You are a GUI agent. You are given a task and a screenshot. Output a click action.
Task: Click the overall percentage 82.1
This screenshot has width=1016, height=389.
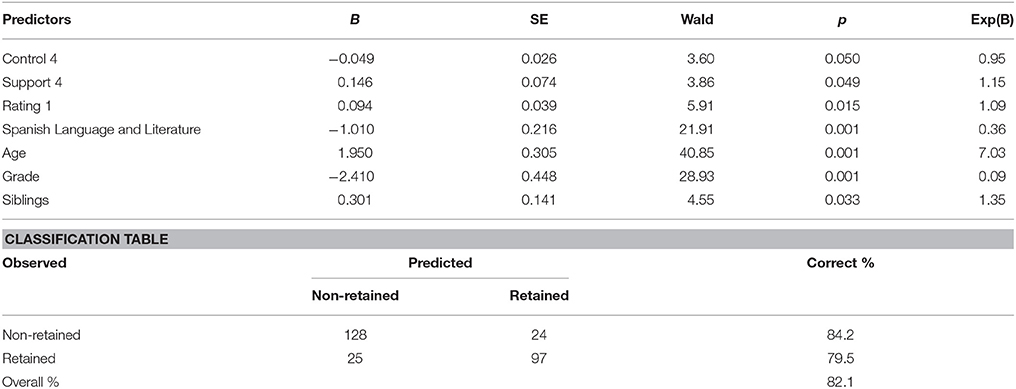[x=840, y=383]
